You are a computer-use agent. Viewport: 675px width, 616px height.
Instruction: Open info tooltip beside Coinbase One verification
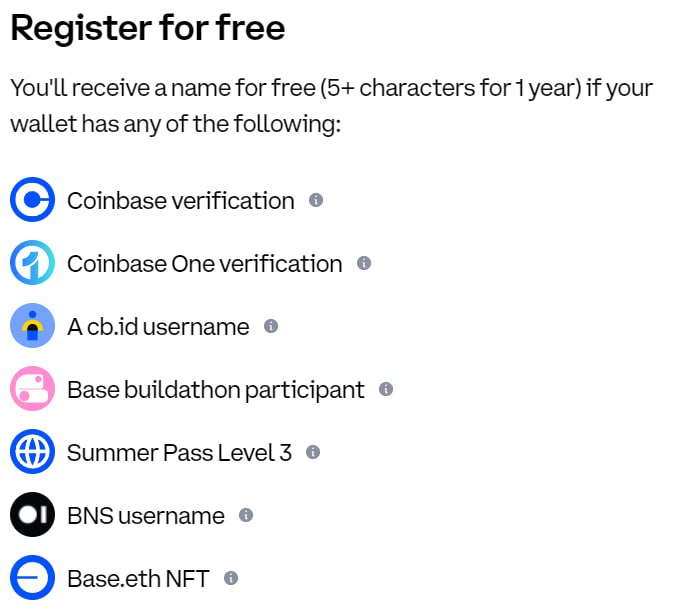click(364, 263)
